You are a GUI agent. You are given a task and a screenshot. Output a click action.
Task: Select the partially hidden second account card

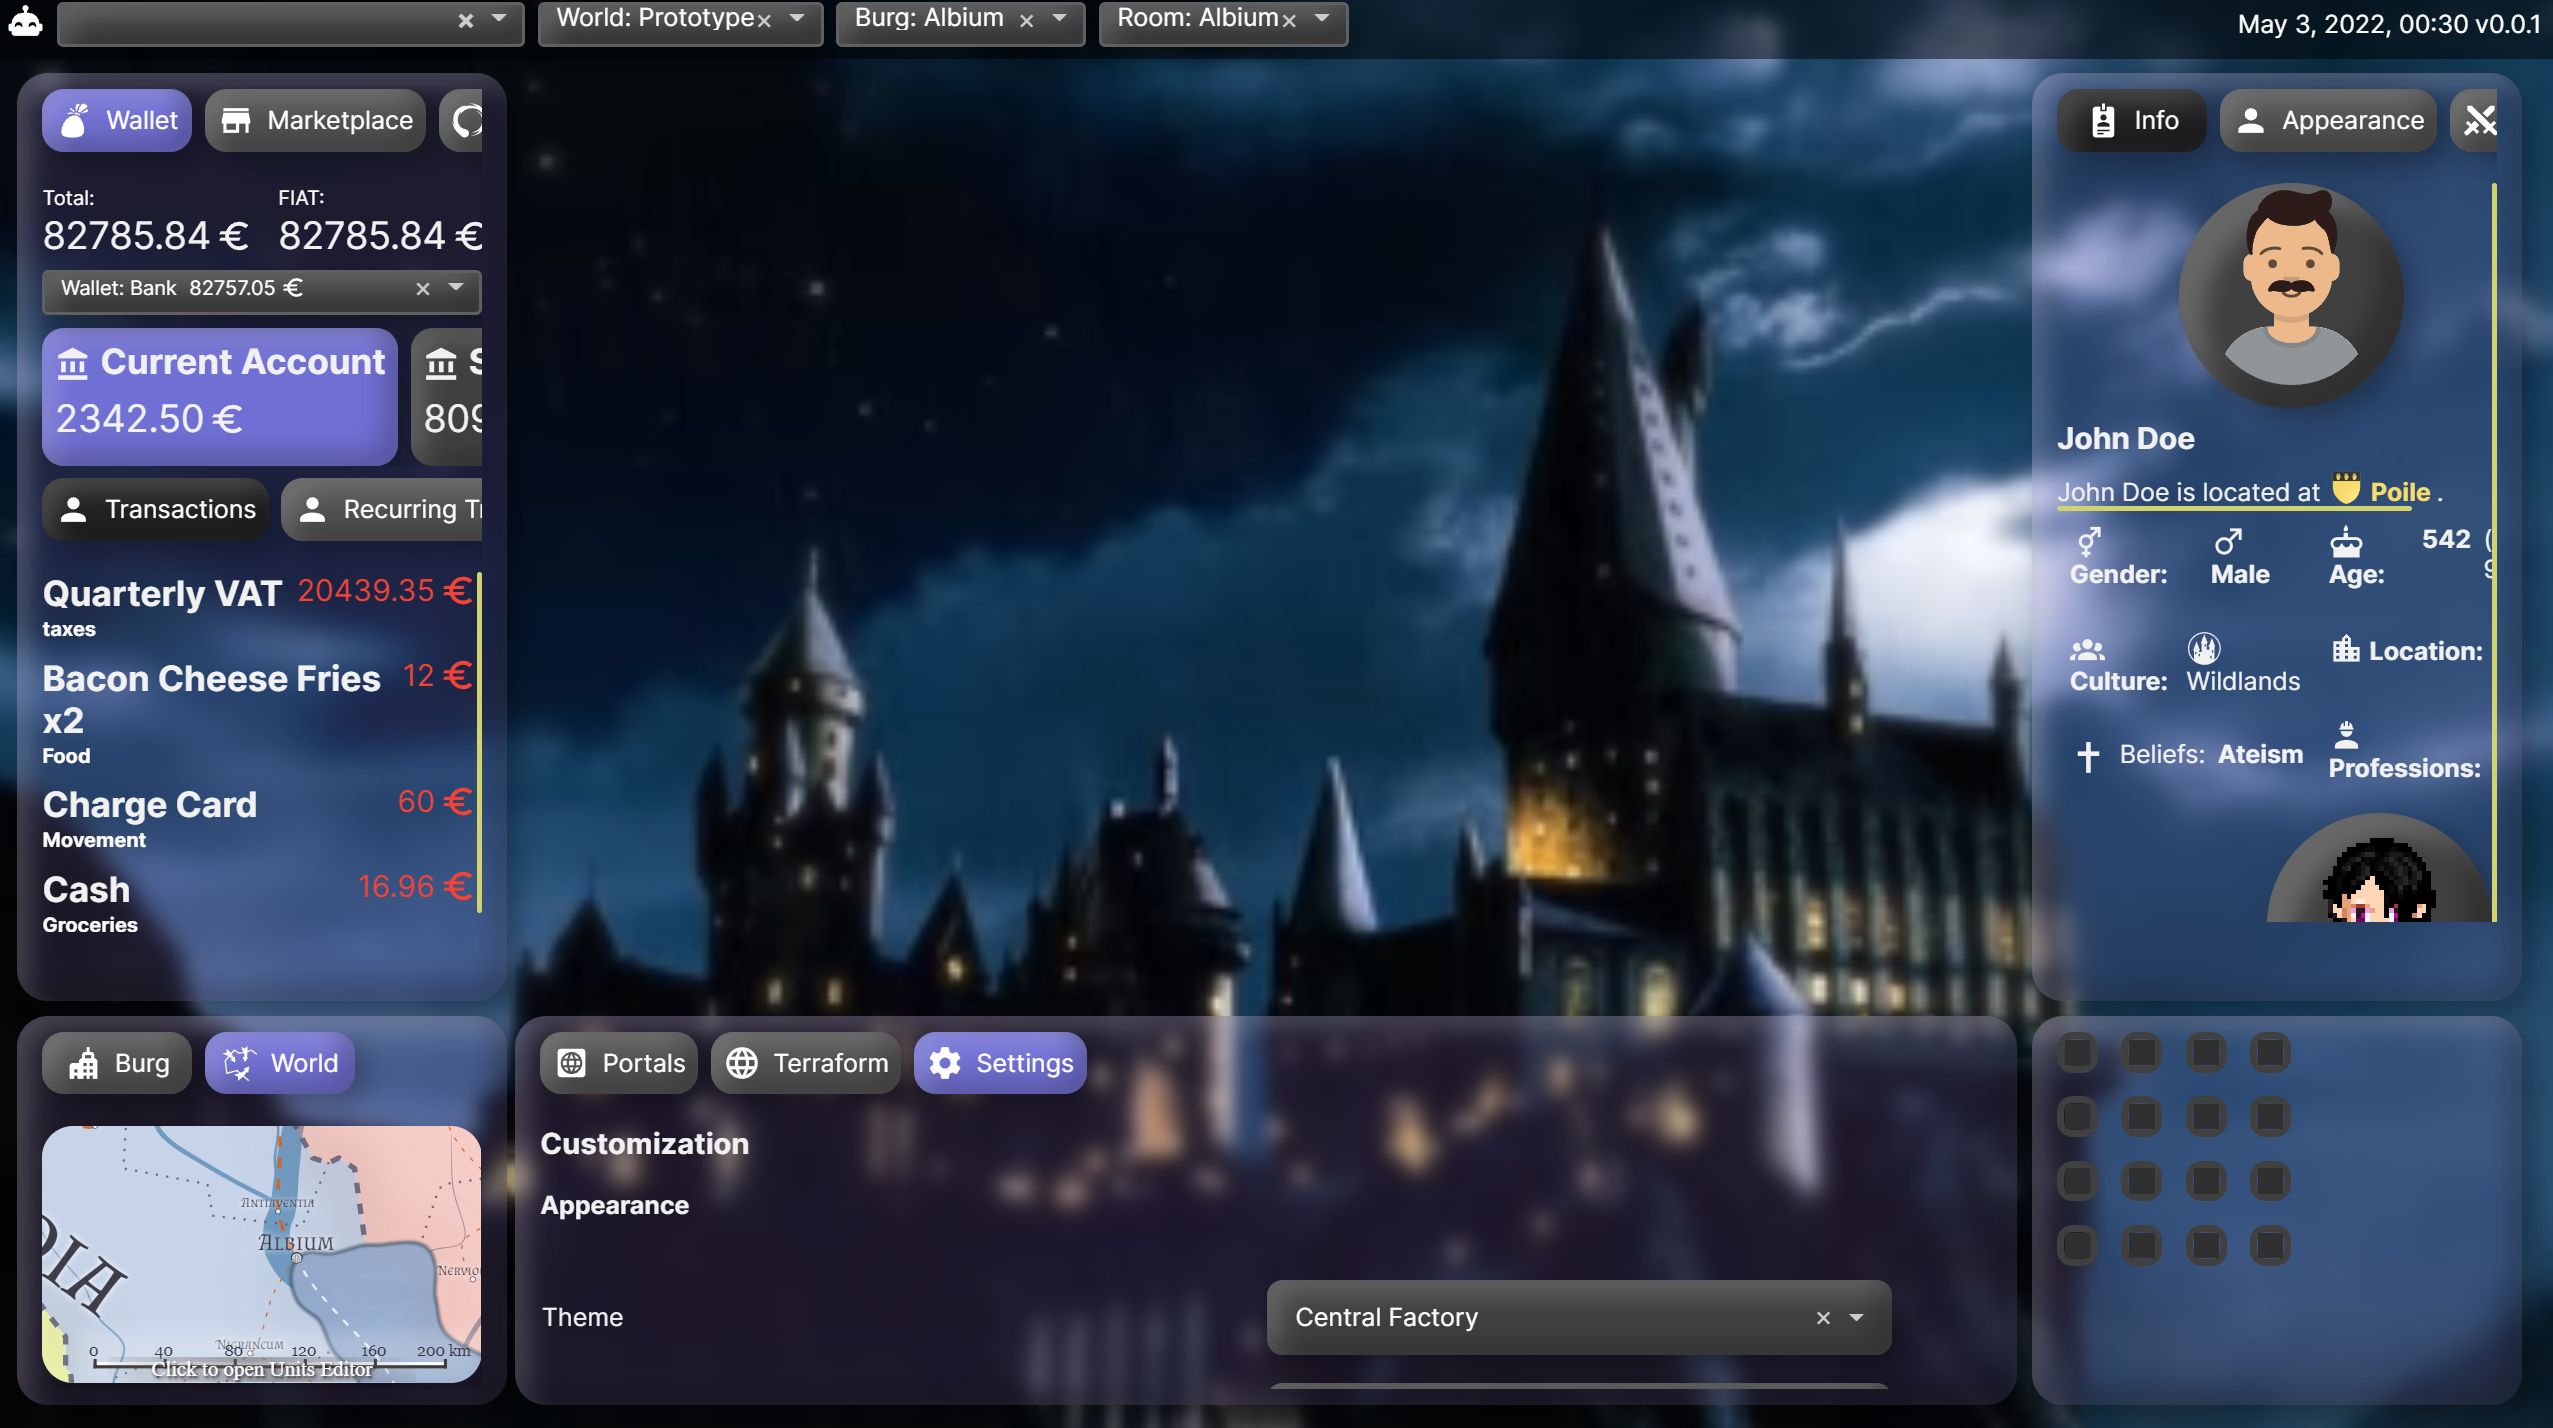pyautogui.click(x=447, y=397)
